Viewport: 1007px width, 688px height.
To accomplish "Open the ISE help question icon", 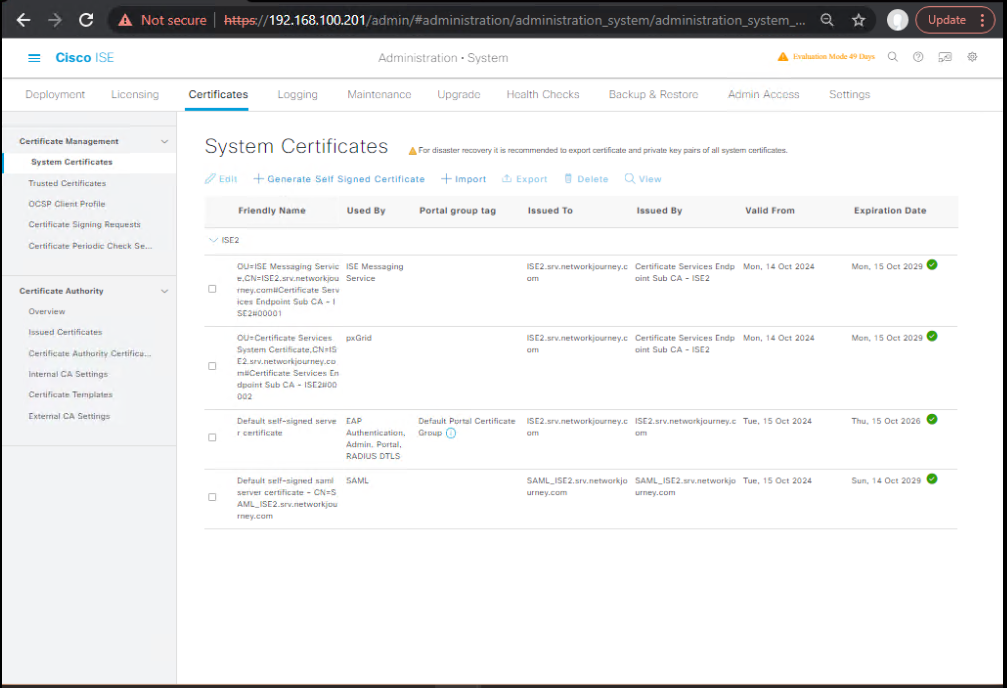I will click(918, 57).
